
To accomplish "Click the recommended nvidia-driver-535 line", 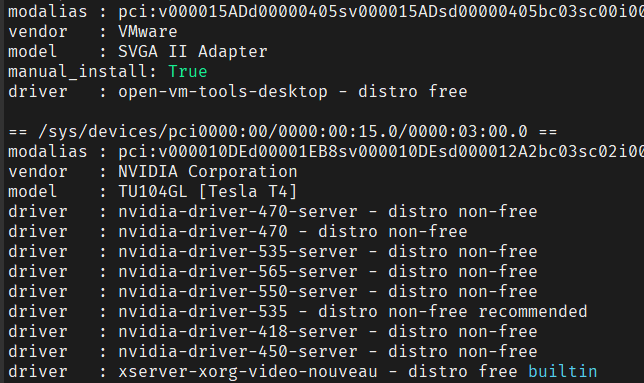I will pos(298,312).
